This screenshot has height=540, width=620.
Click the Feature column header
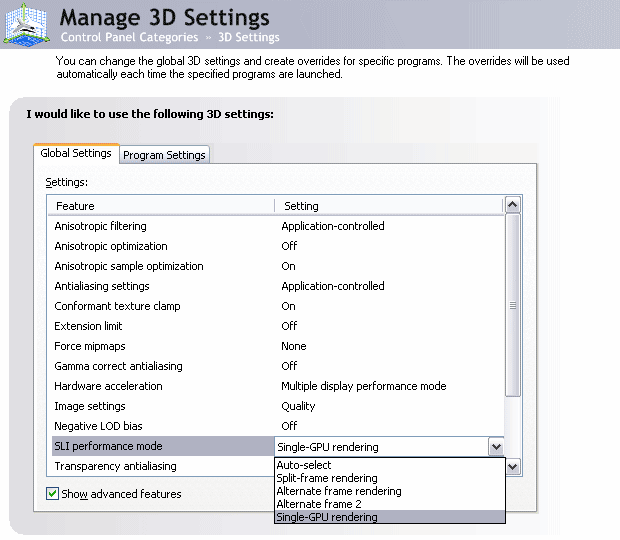point(75,206)
